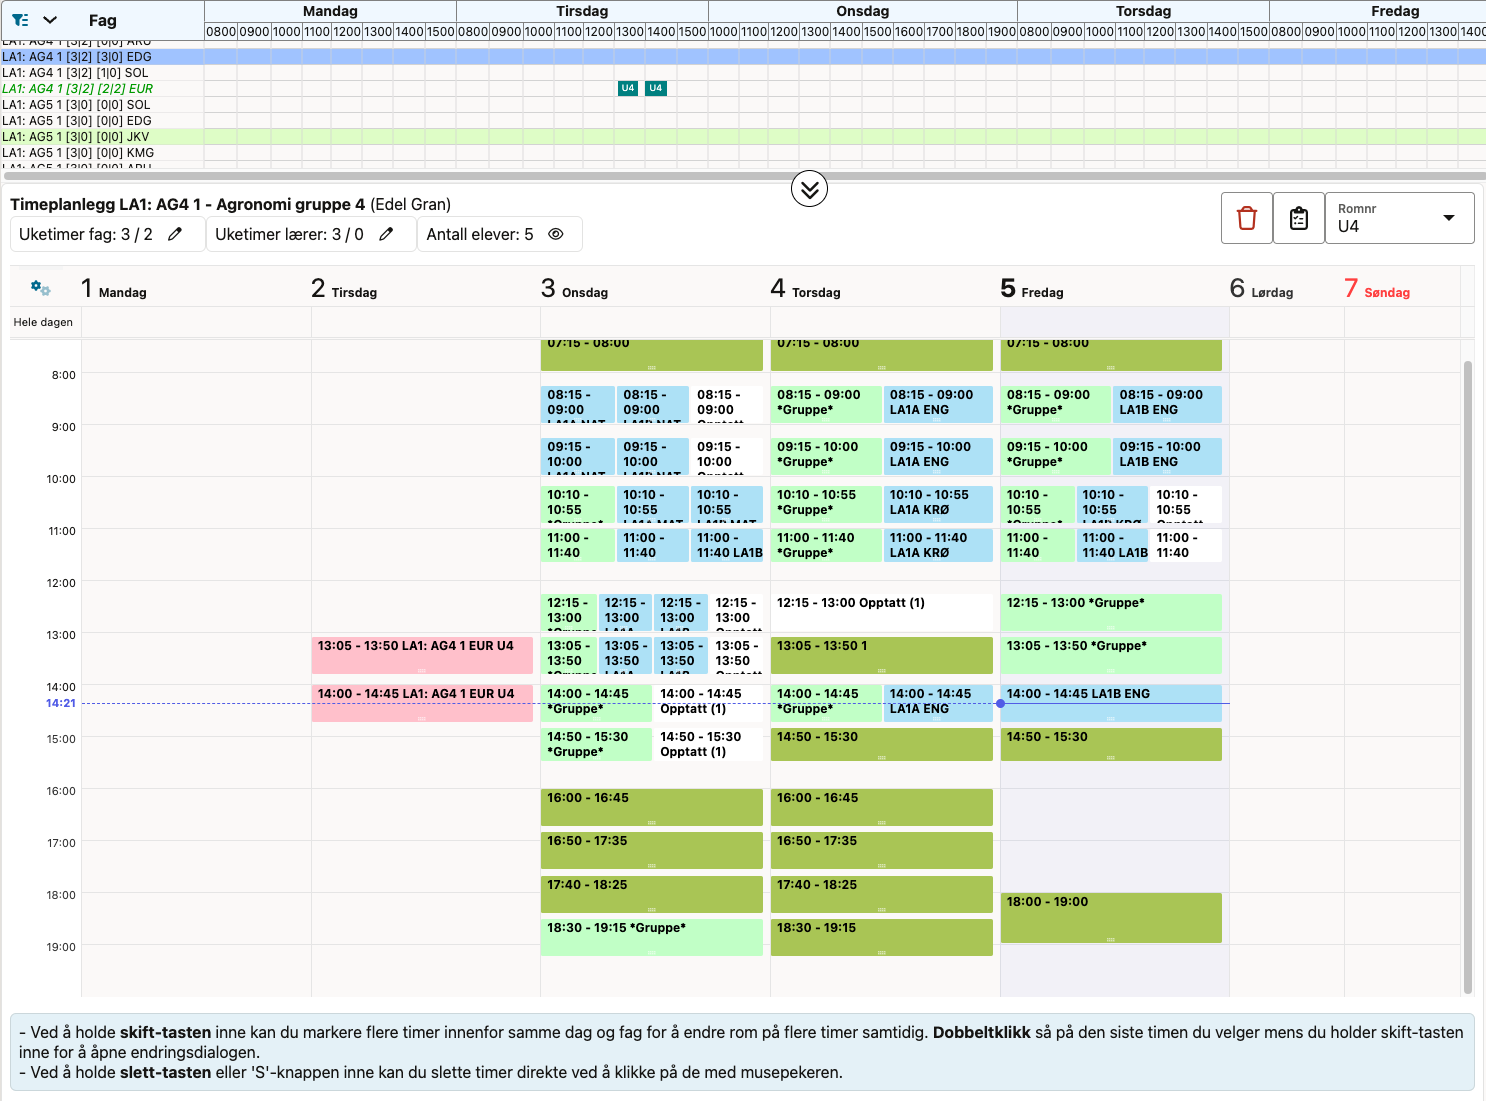1486x1101 pixels.
Task: Select row LA1: AG5 1 [3|0] [0|0] EDG
Action: [743, 121]
